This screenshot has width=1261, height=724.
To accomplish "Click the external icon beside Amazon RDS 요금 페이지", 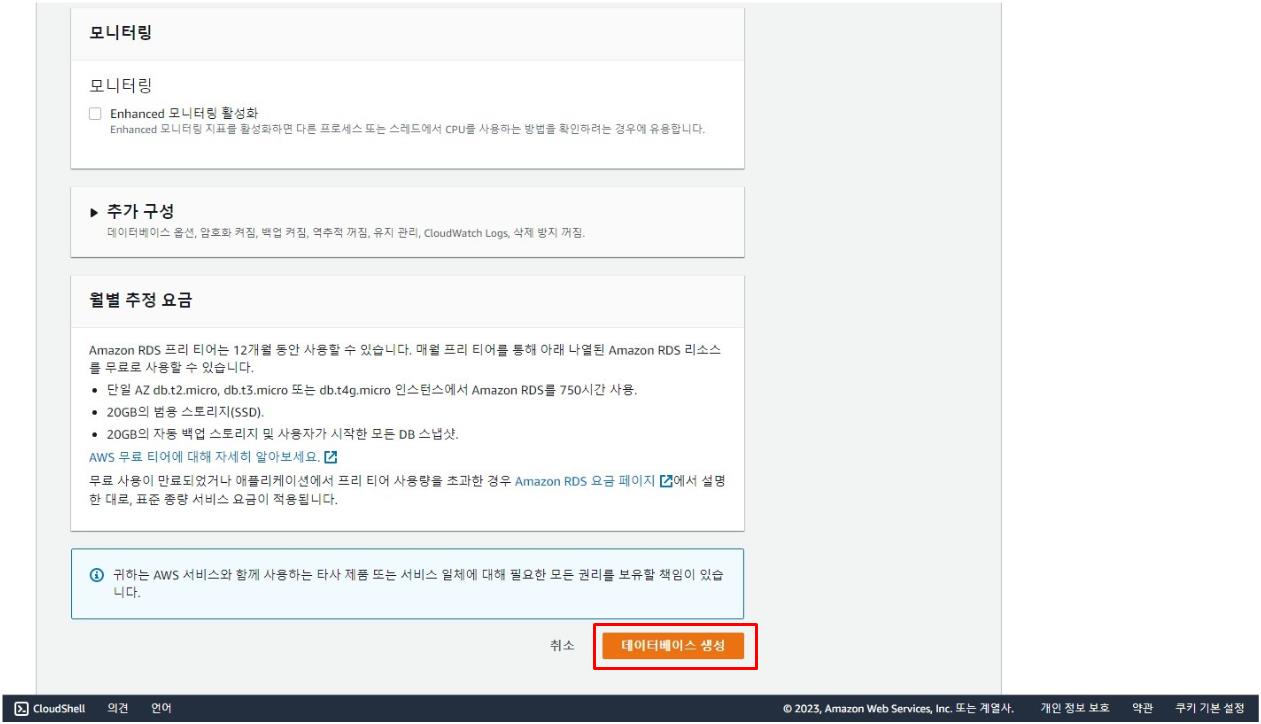I will pos(665,481).
